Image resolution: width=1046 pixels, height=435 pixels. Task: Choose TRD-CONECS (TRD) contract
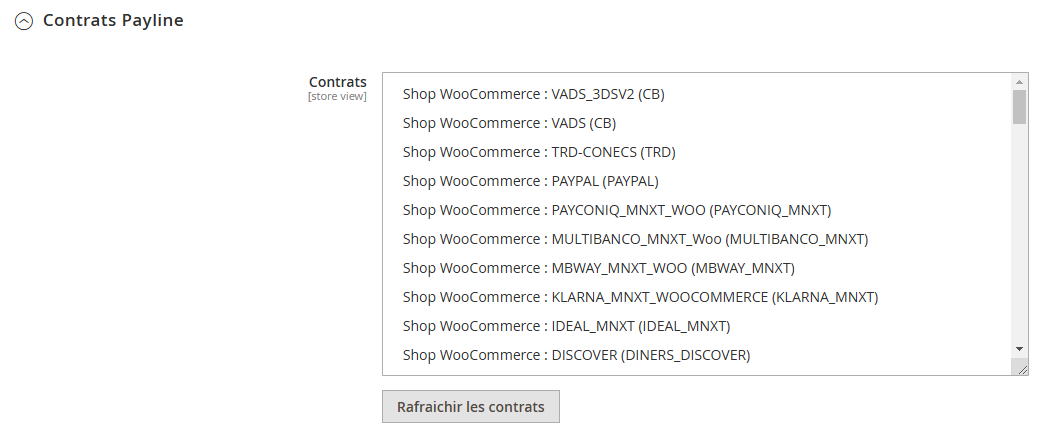click(539, 153)
